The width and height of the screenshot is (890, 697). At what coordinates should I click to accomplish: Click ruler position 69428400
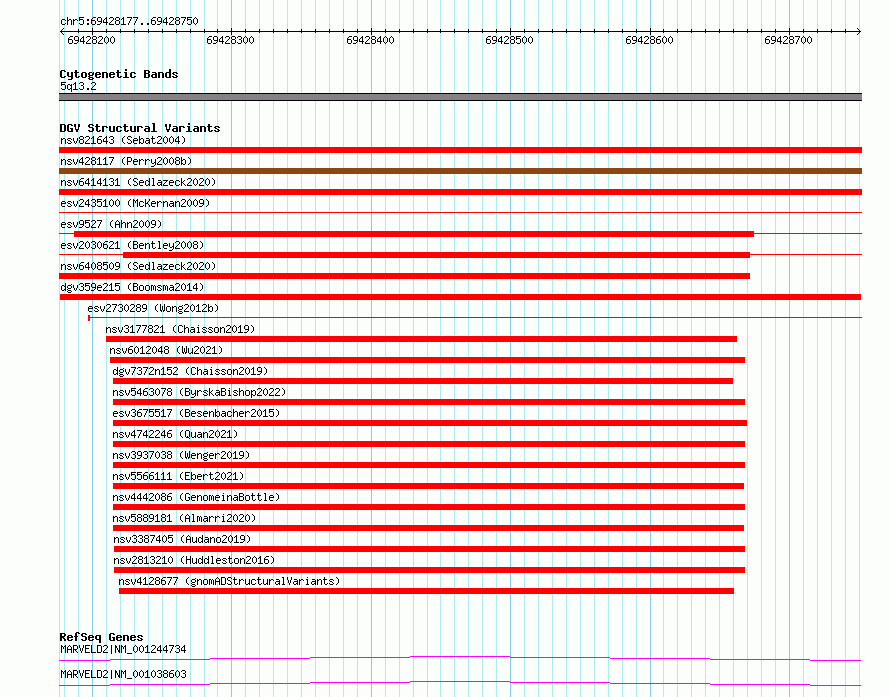tap(370, 40)
